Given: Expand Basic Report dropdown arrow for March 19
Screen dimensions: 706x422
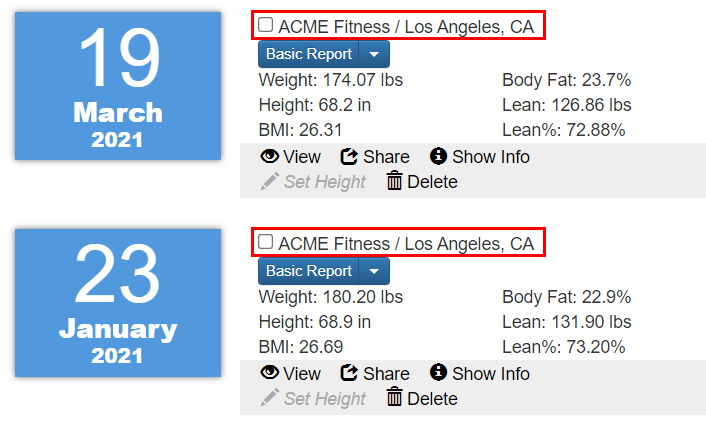Looking at the screenshot, I should coord(374,54).
